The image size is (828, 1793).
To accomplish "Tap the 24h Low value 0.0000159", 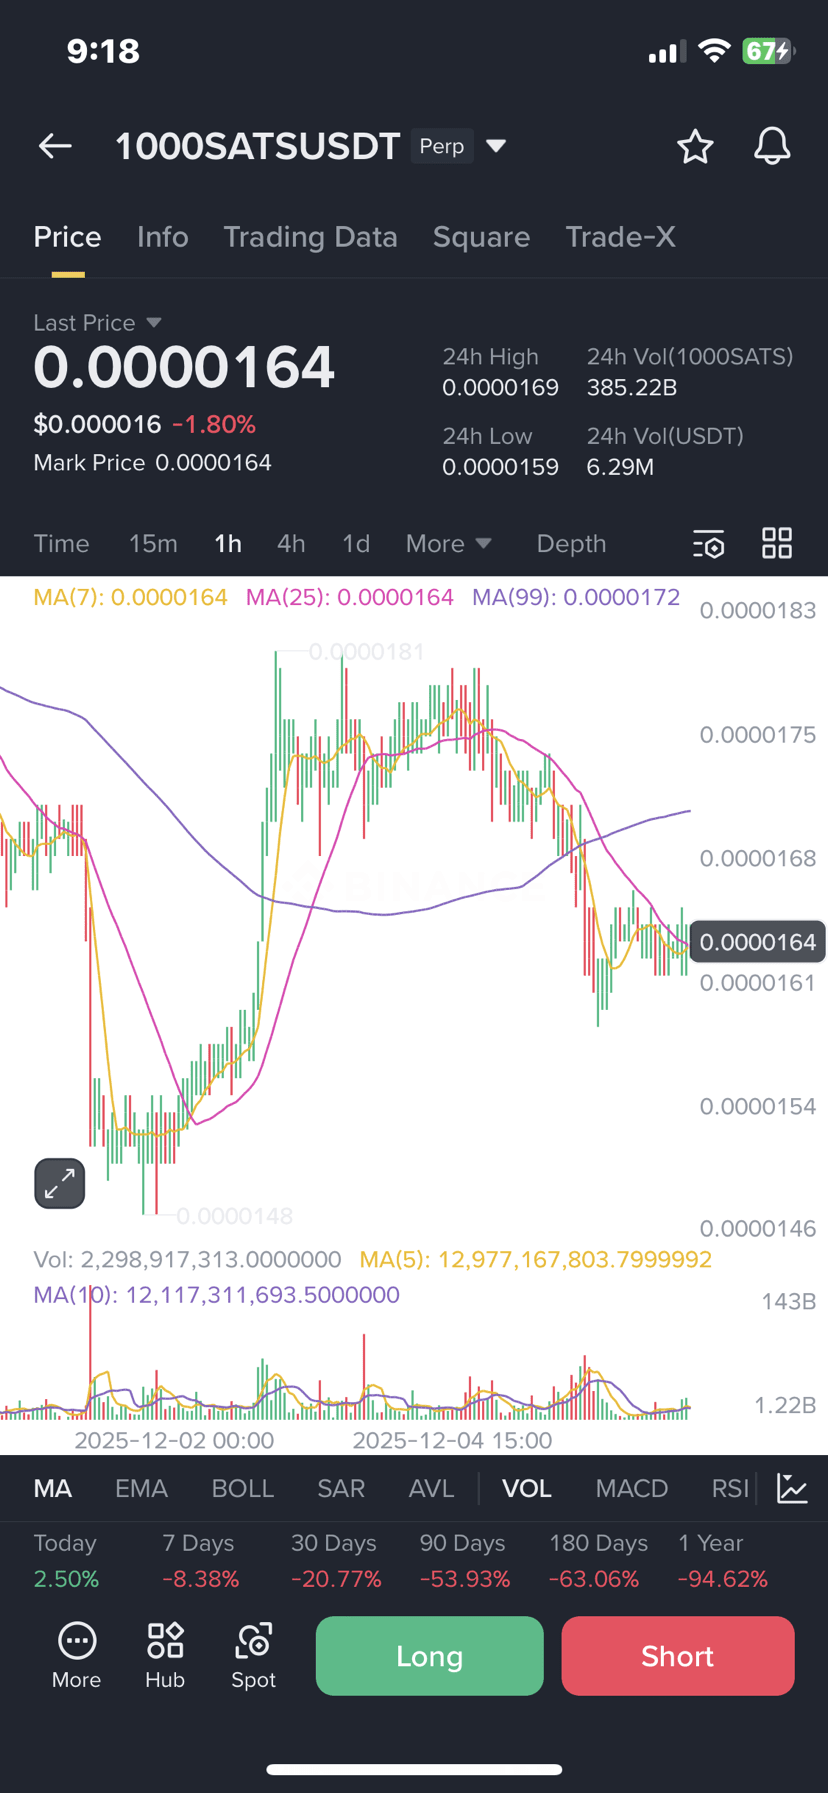I will (500, 467).
